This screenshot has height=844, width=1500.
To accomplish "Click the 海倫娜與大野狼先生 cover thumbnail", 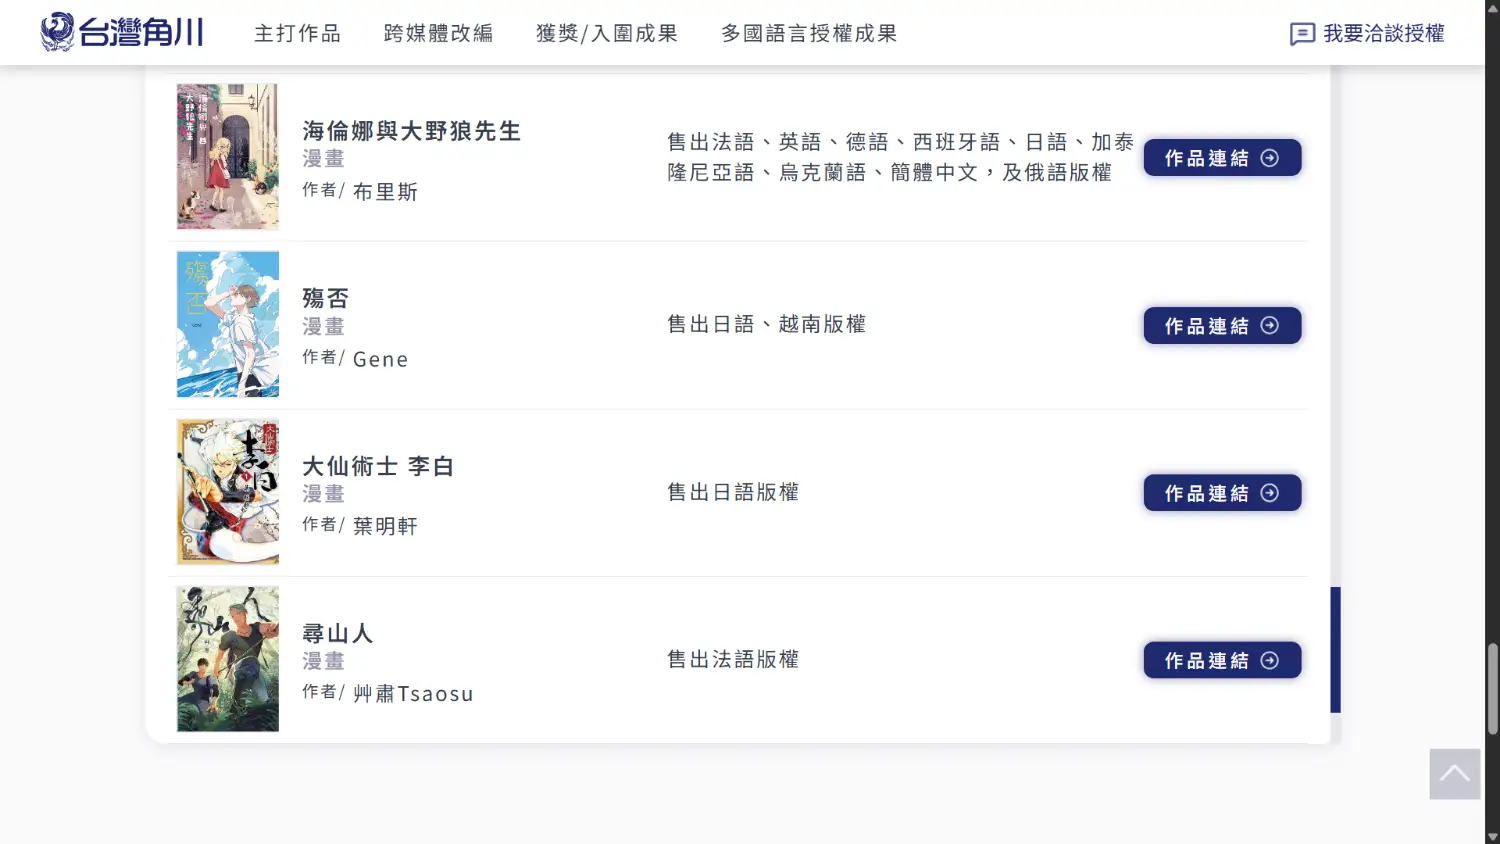I will [228, 157].
